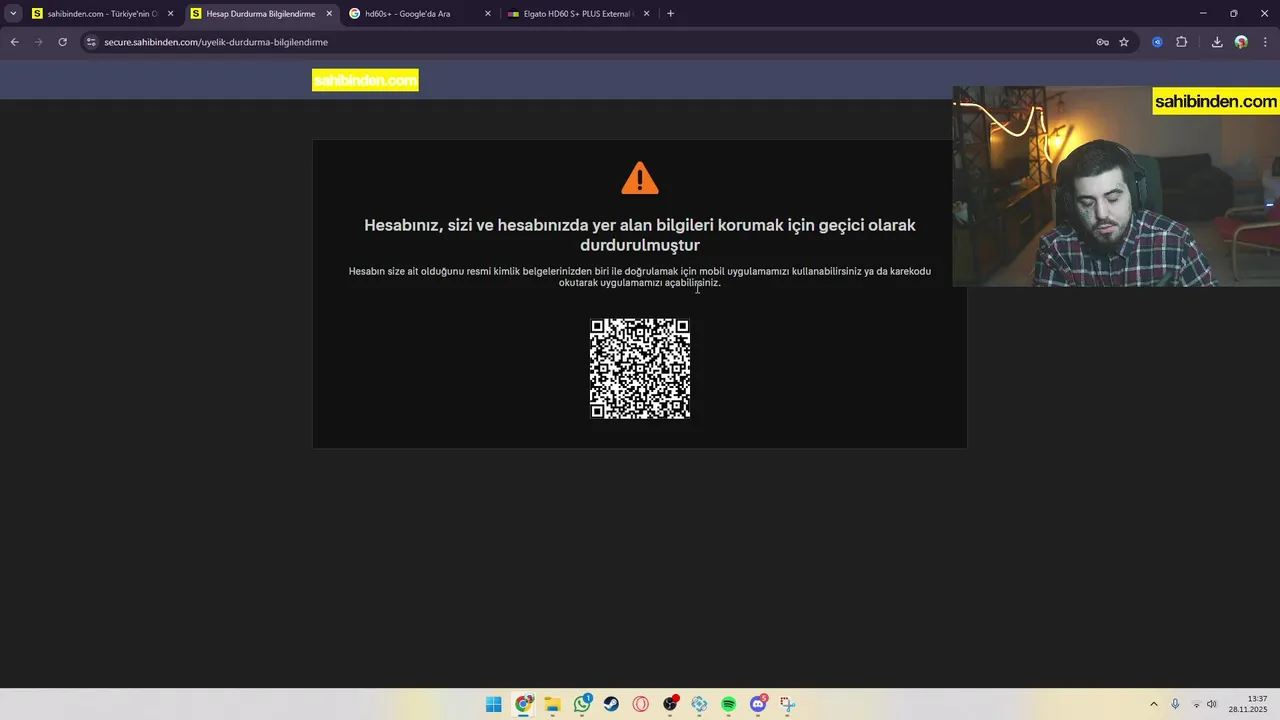Close the sahibinden.com - Türkiye'nin tab

click(x=171, y=14)
